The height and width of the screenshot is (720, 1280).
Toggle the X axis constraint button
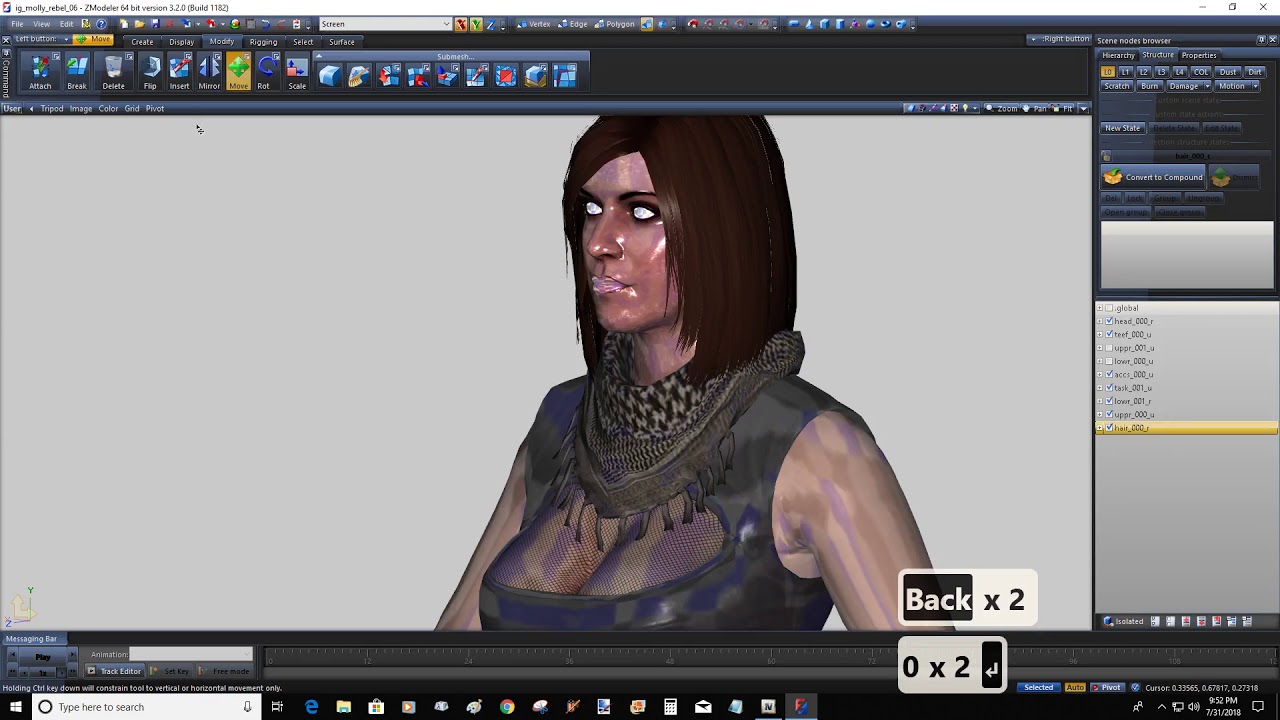coord(461,24)
